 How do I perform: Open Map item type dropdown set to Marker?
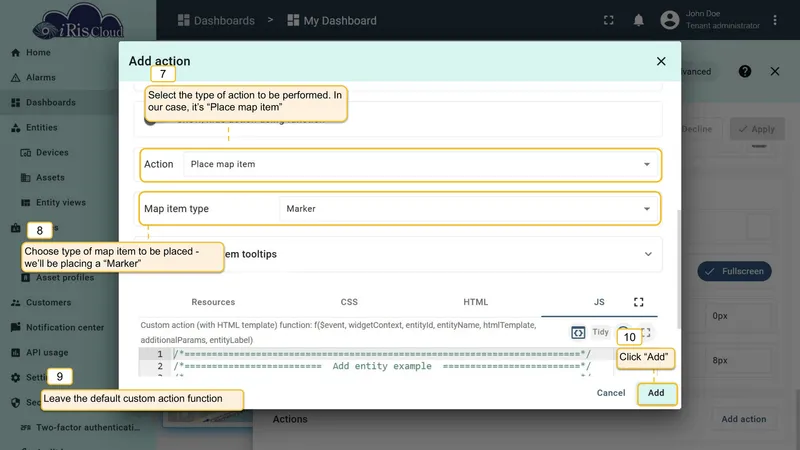coord(469,209)
